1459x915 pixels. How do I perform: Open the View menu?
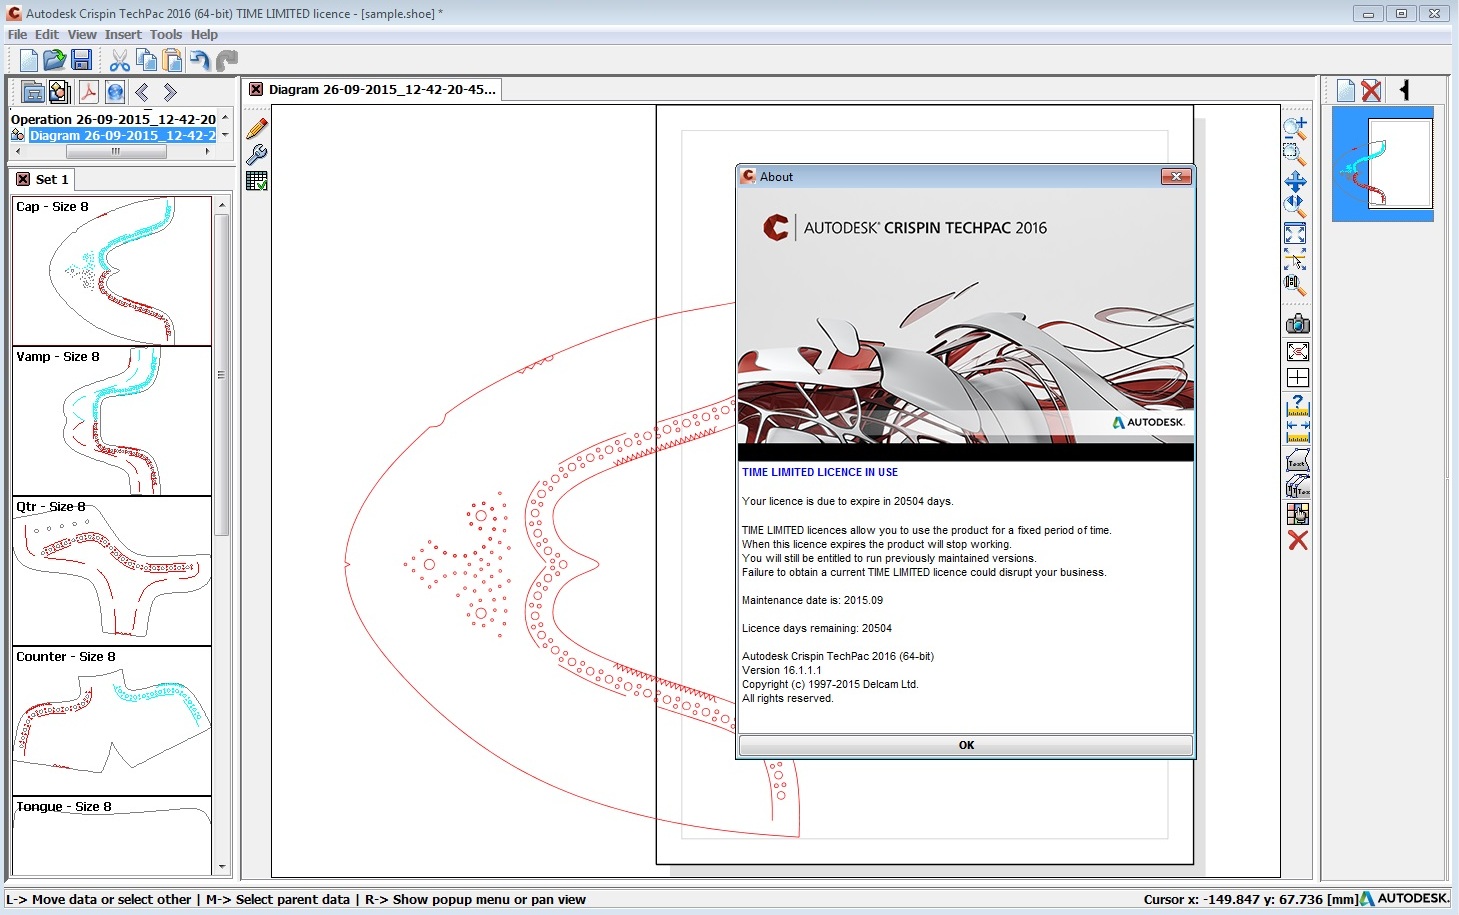click(82, 34)
